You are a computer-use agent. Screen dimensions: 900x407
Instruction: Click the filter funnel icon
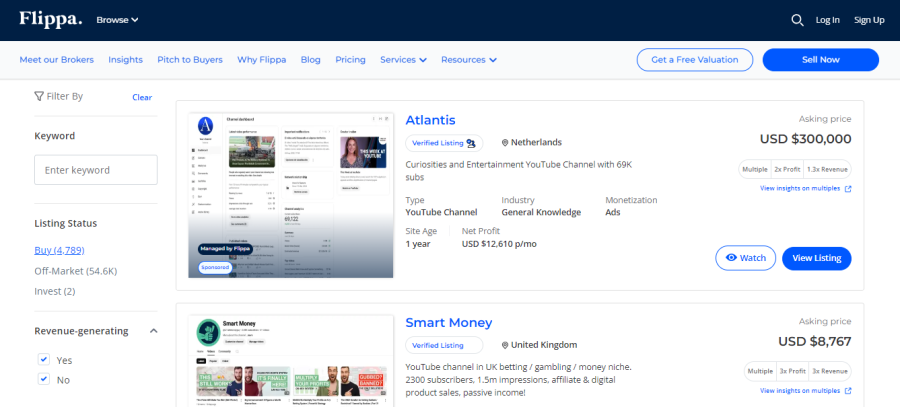pos(39,96)
